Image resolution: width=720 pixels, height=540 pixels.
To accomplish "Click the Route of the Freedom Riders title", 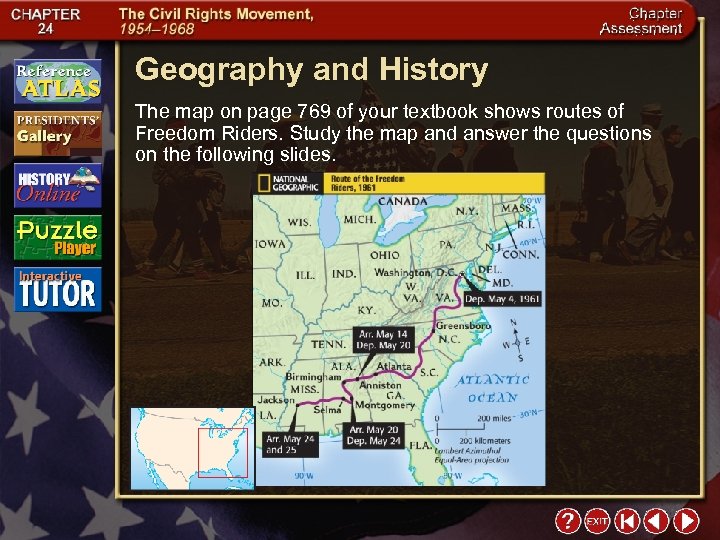I will click(x=368, y=183).
